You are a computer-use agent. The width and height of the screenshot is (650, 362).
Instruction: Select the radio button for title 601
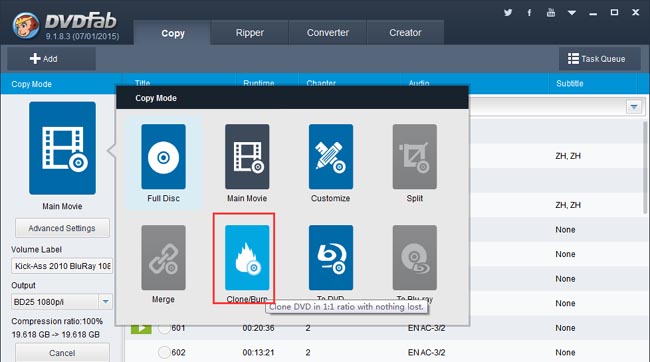pos(164,328)
